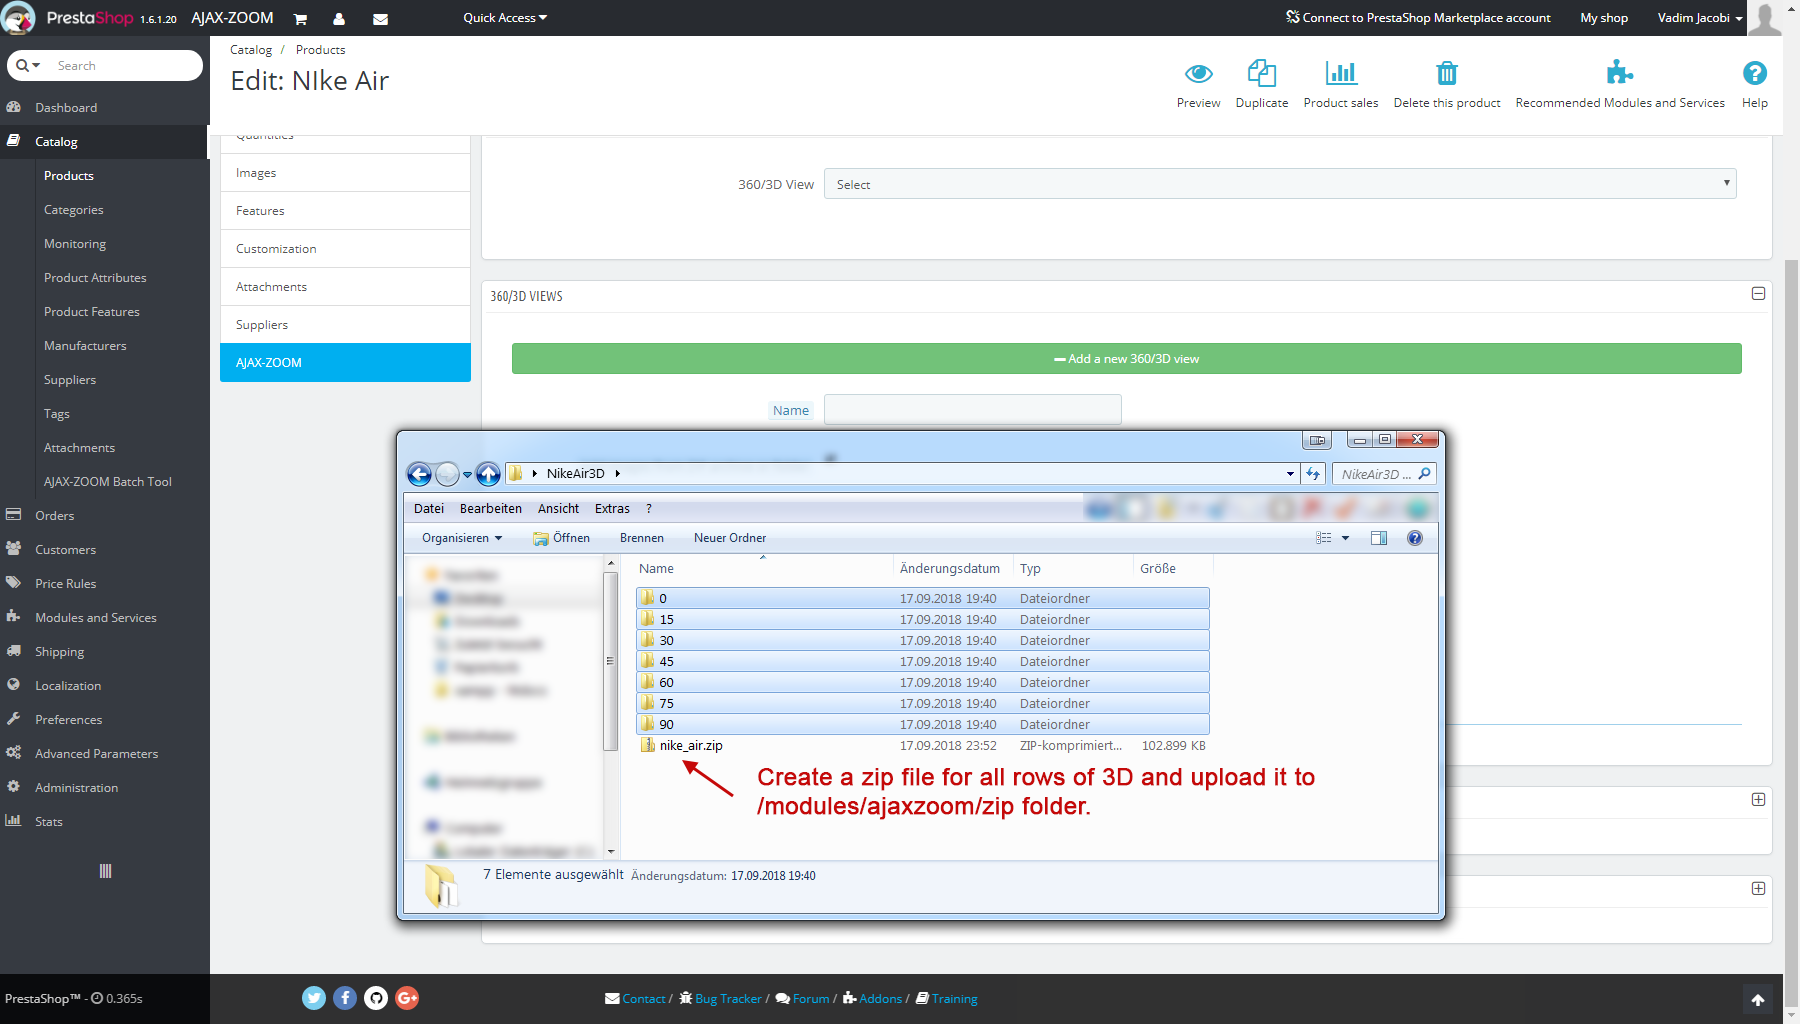Click the Explorer help icon in toolbar
Viewport: 1800px width, 1024px height.
point(1415,538)
